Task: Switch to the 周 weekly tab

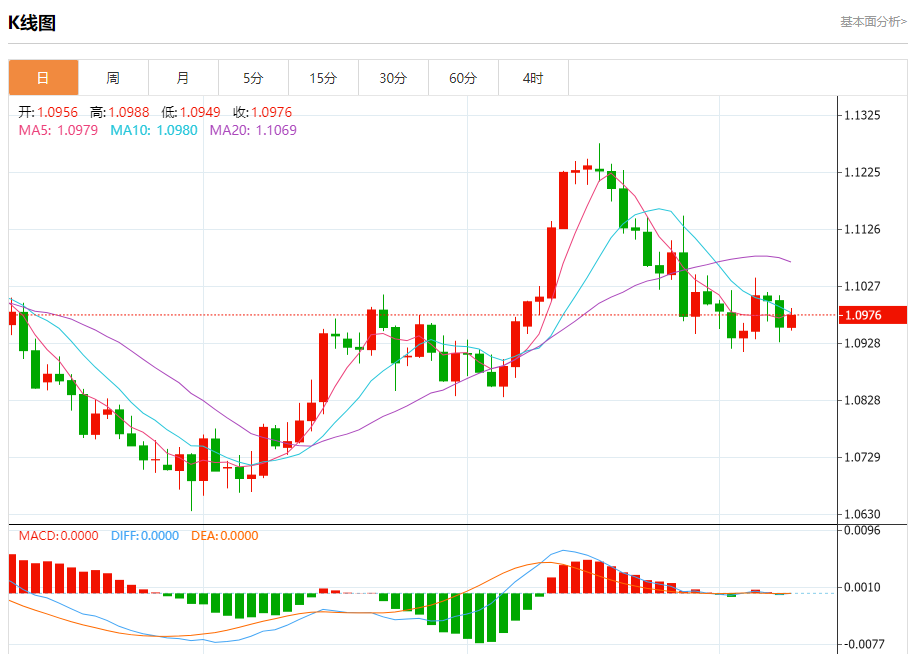Action: [113, 78]
